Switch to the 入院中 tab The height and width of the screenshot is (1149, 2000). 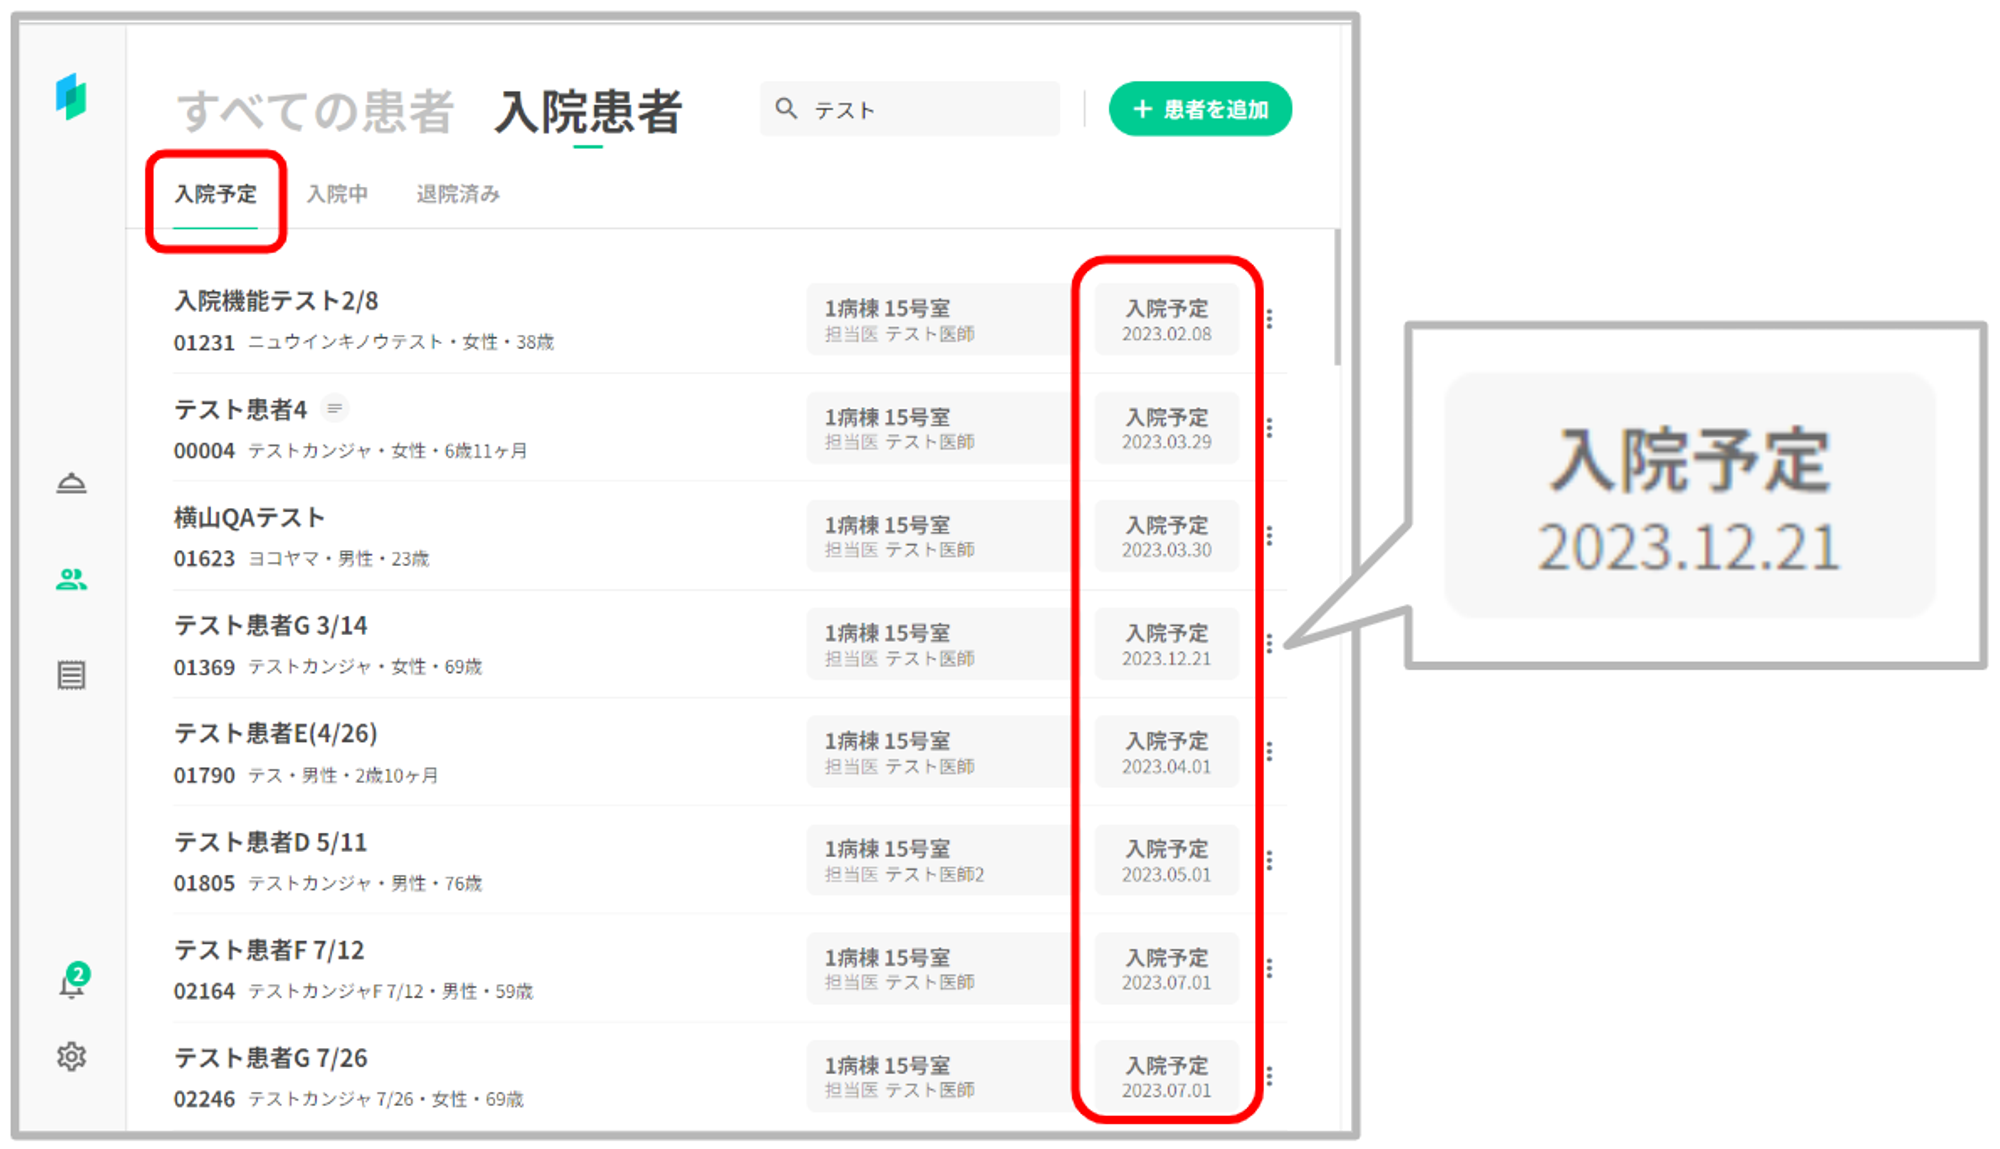point(337,194)
